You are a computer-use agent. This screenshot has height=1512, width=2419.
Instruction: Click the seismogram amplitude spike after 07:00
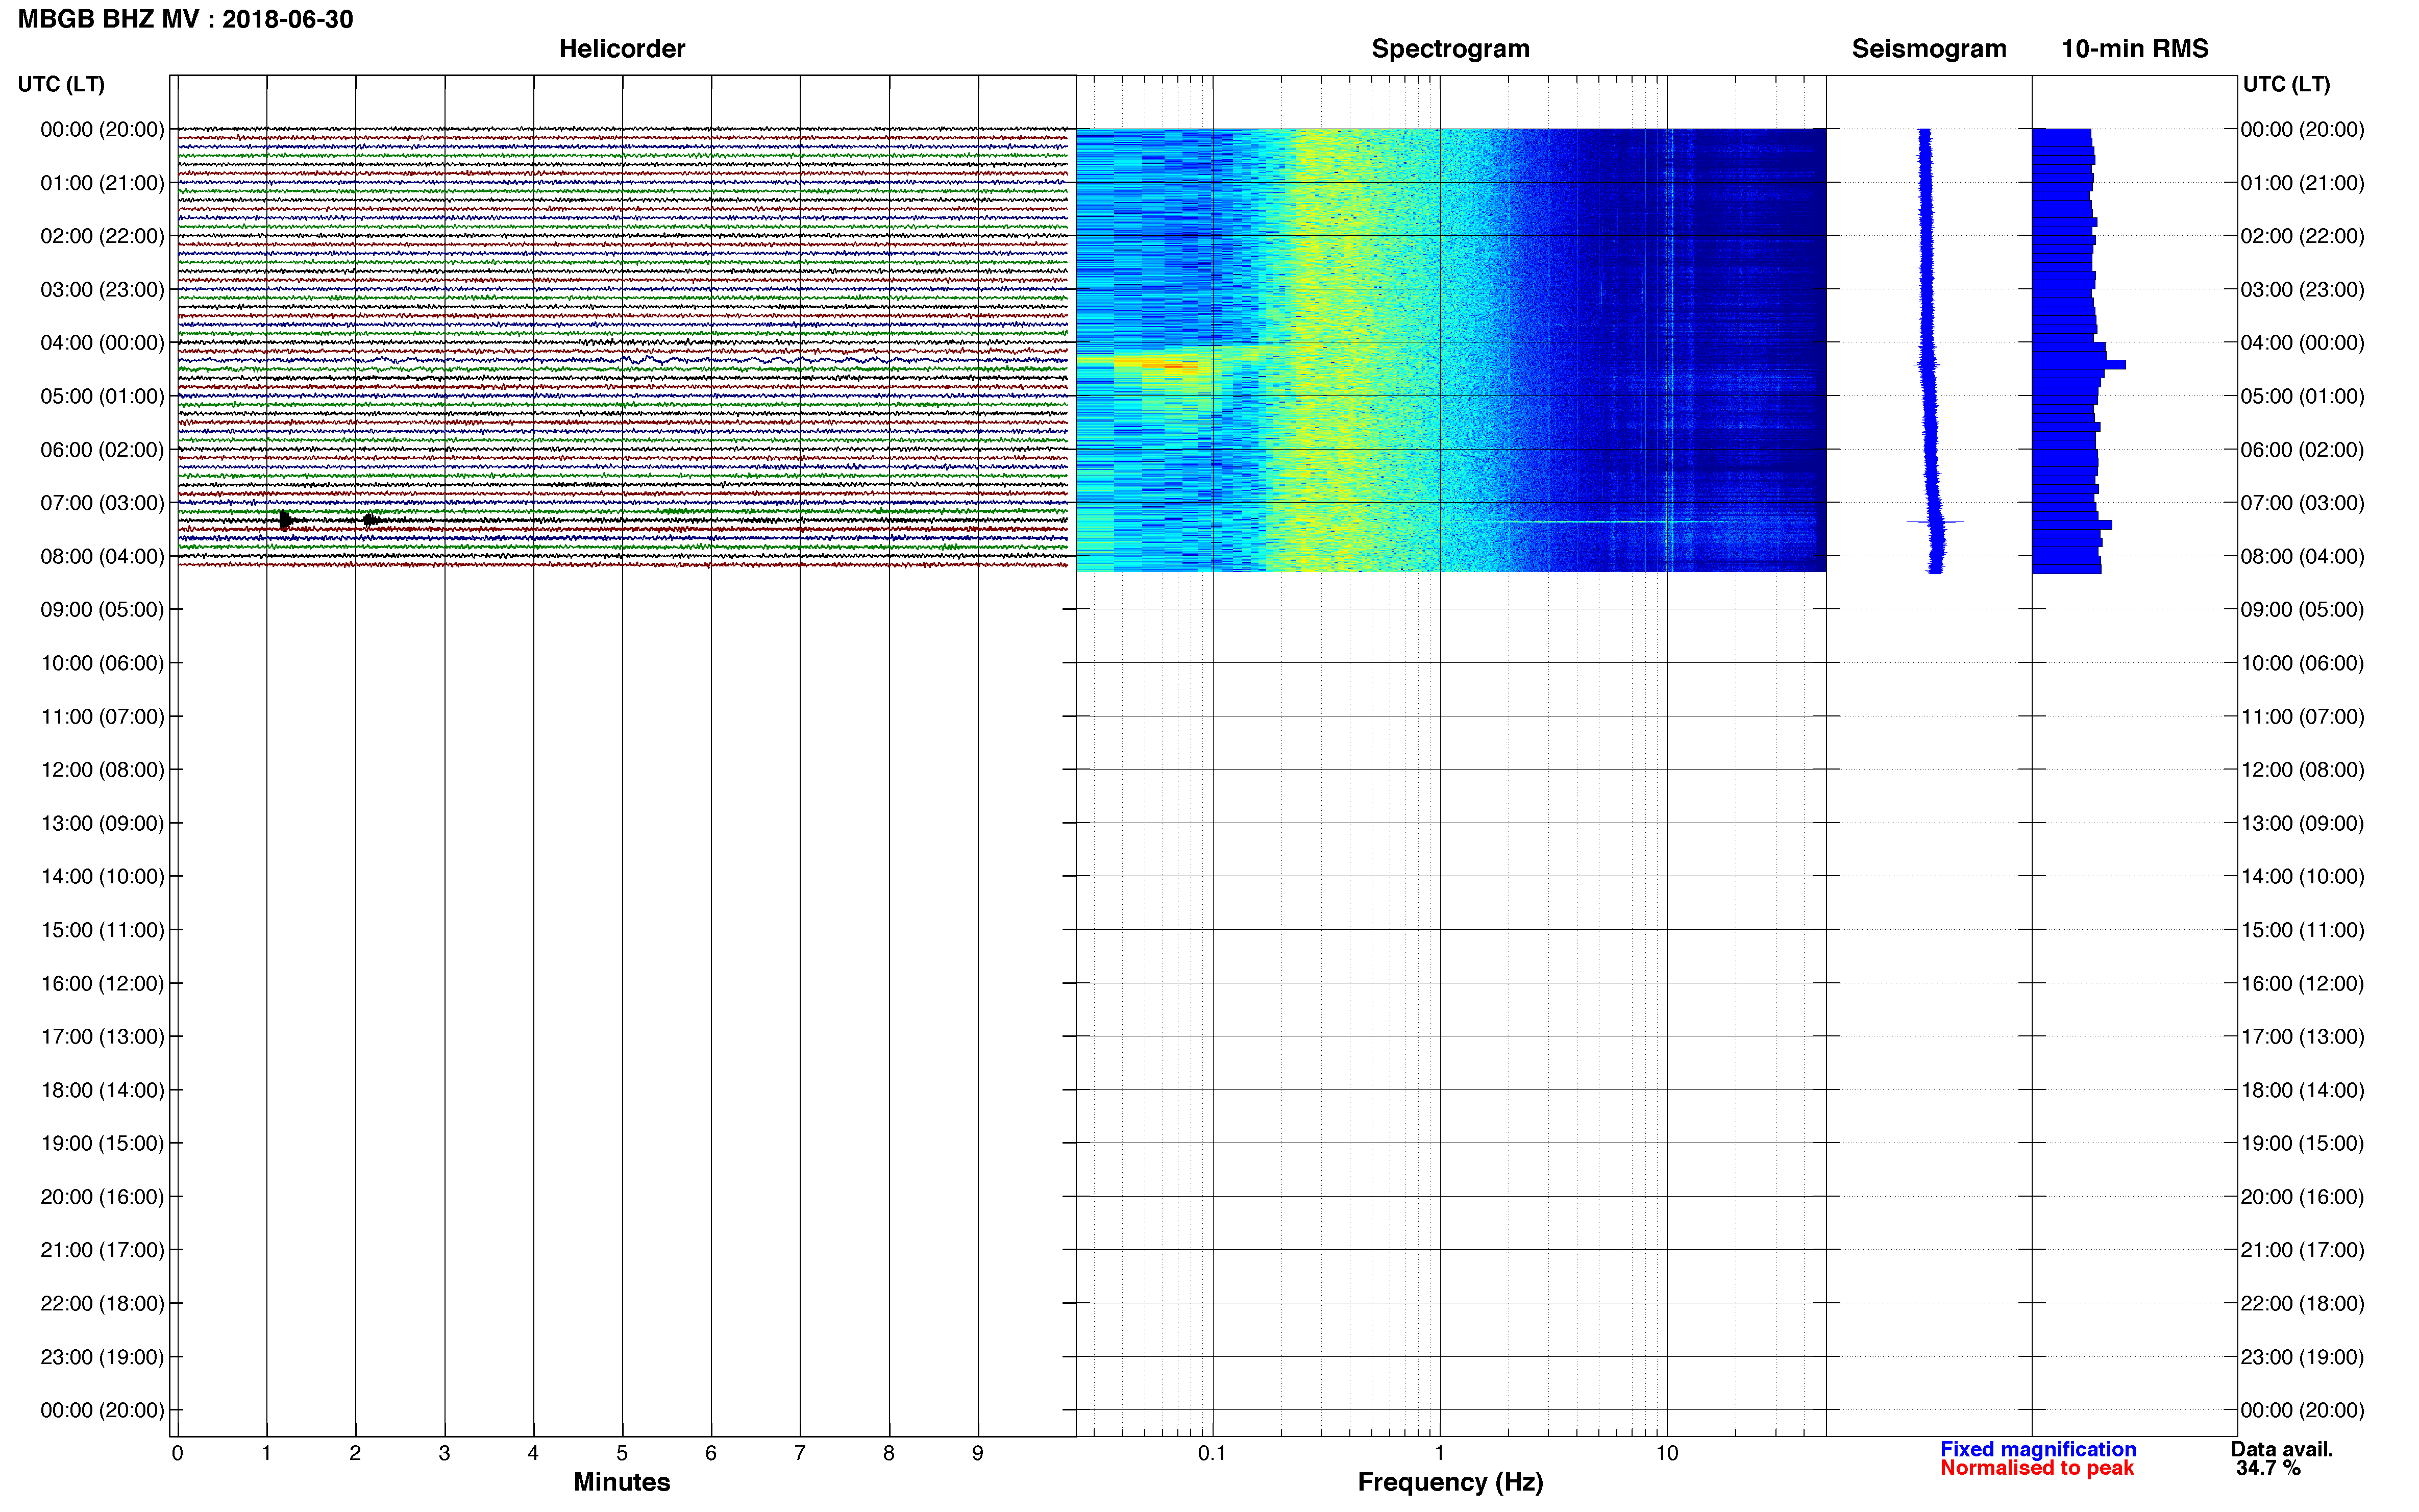coord(1935,521)
